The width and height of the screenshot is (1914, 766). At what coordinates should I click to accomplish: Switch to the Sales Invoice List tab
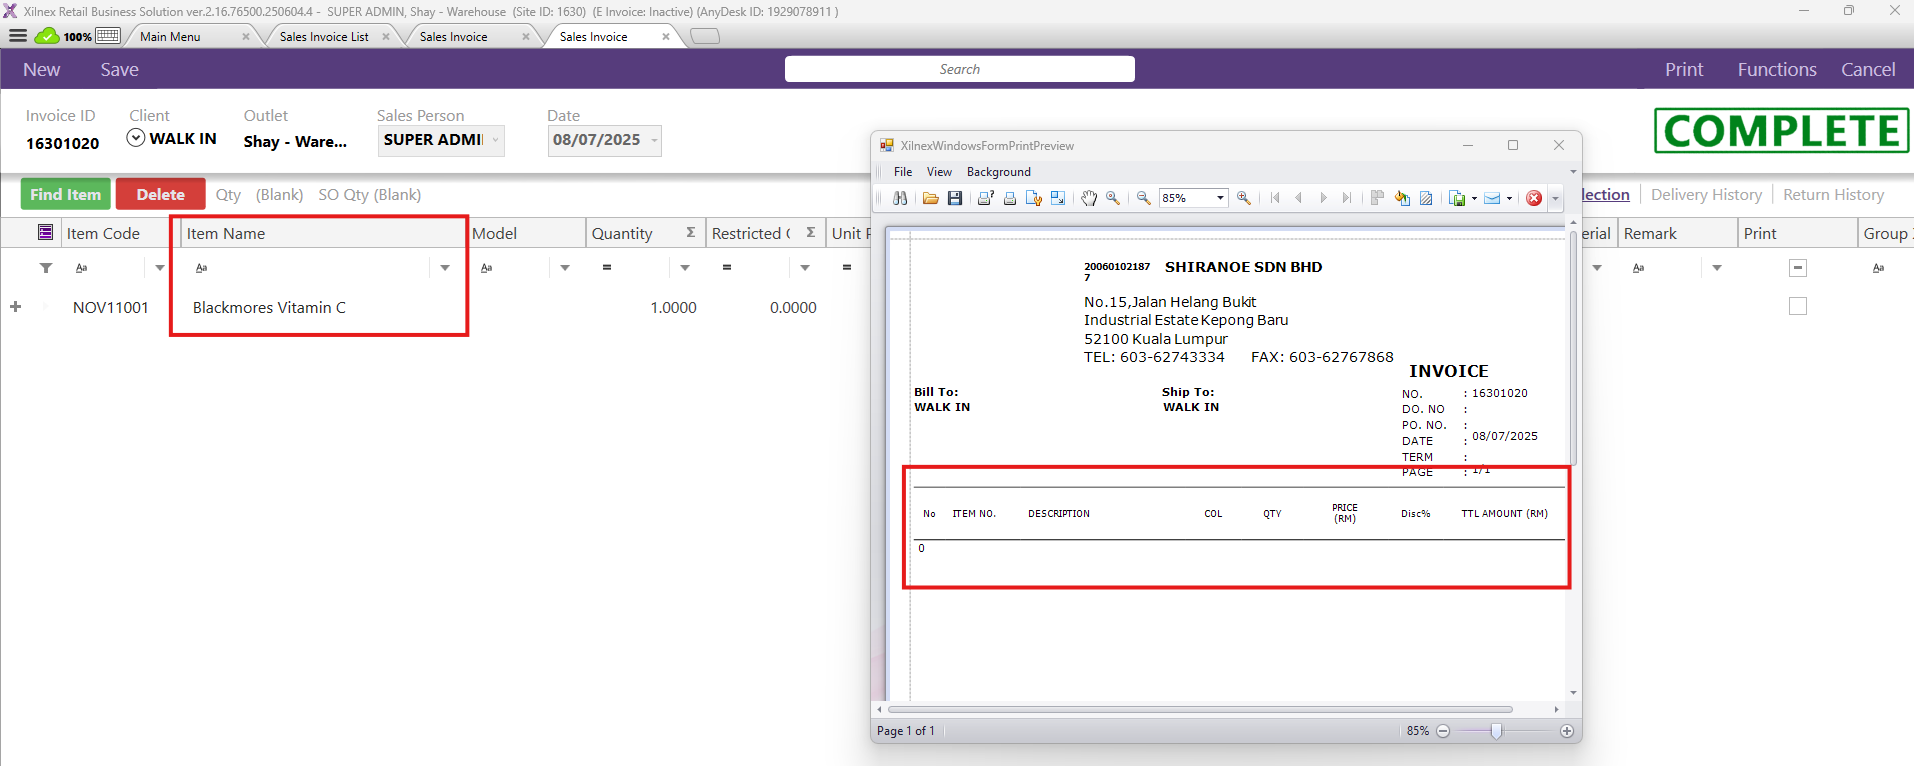coord(324,37)
